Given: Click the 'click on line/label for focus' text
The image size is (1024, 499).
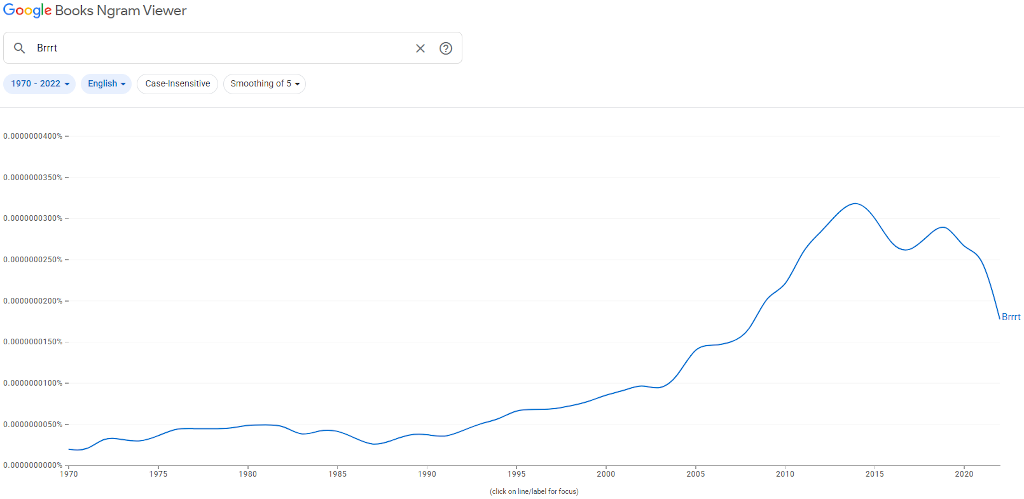Looking at the screenshot, I should (x=533, y=491).
